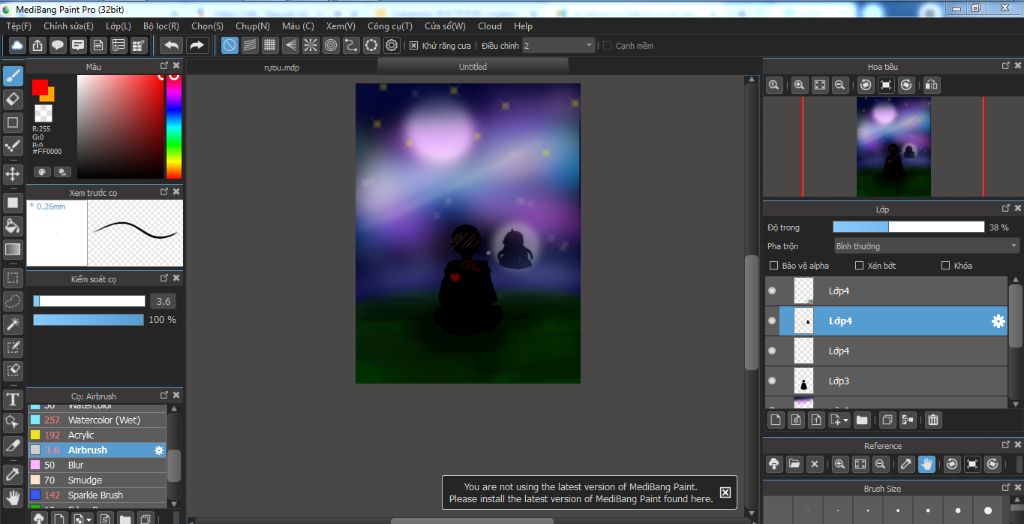Hide the Lớp3 layer visibility
Image resolution: width=1024 pixels, height=524 pixels.
(771, 381)
